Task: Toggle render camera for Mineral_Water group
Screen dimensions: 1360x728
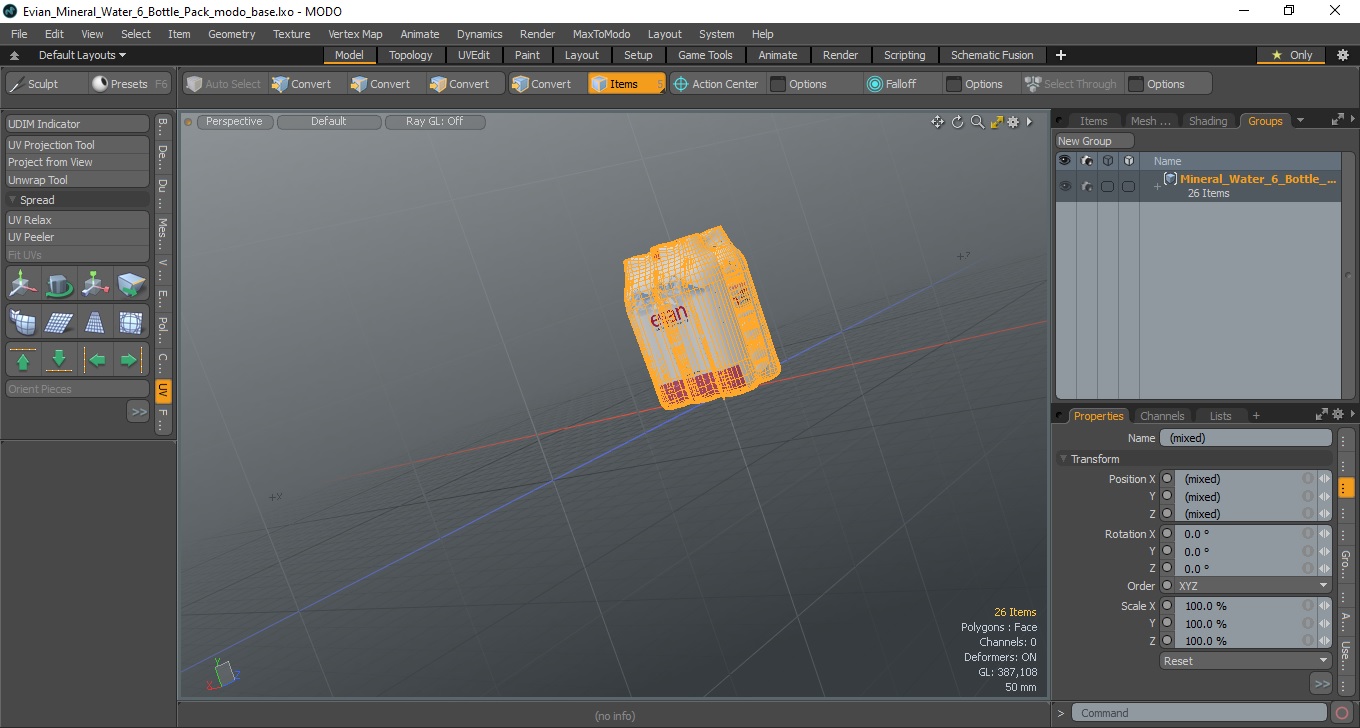Action: pyautogui.click(x=1087, y=186)
